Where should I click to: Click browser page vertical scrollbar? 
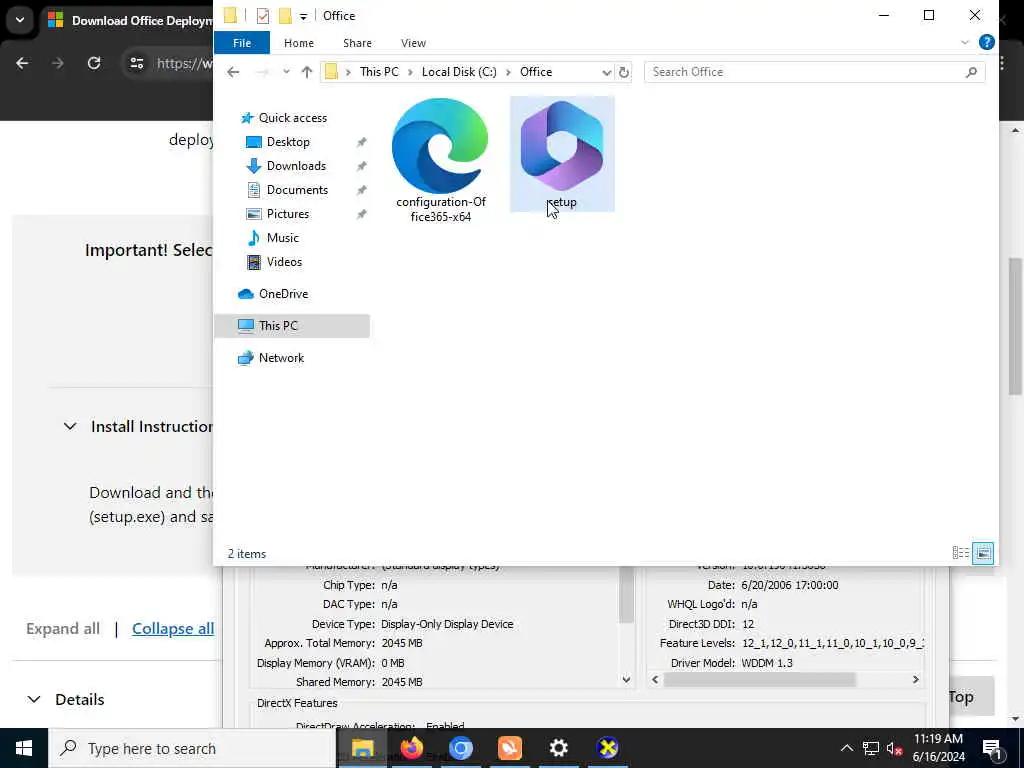click(1016, 327)
